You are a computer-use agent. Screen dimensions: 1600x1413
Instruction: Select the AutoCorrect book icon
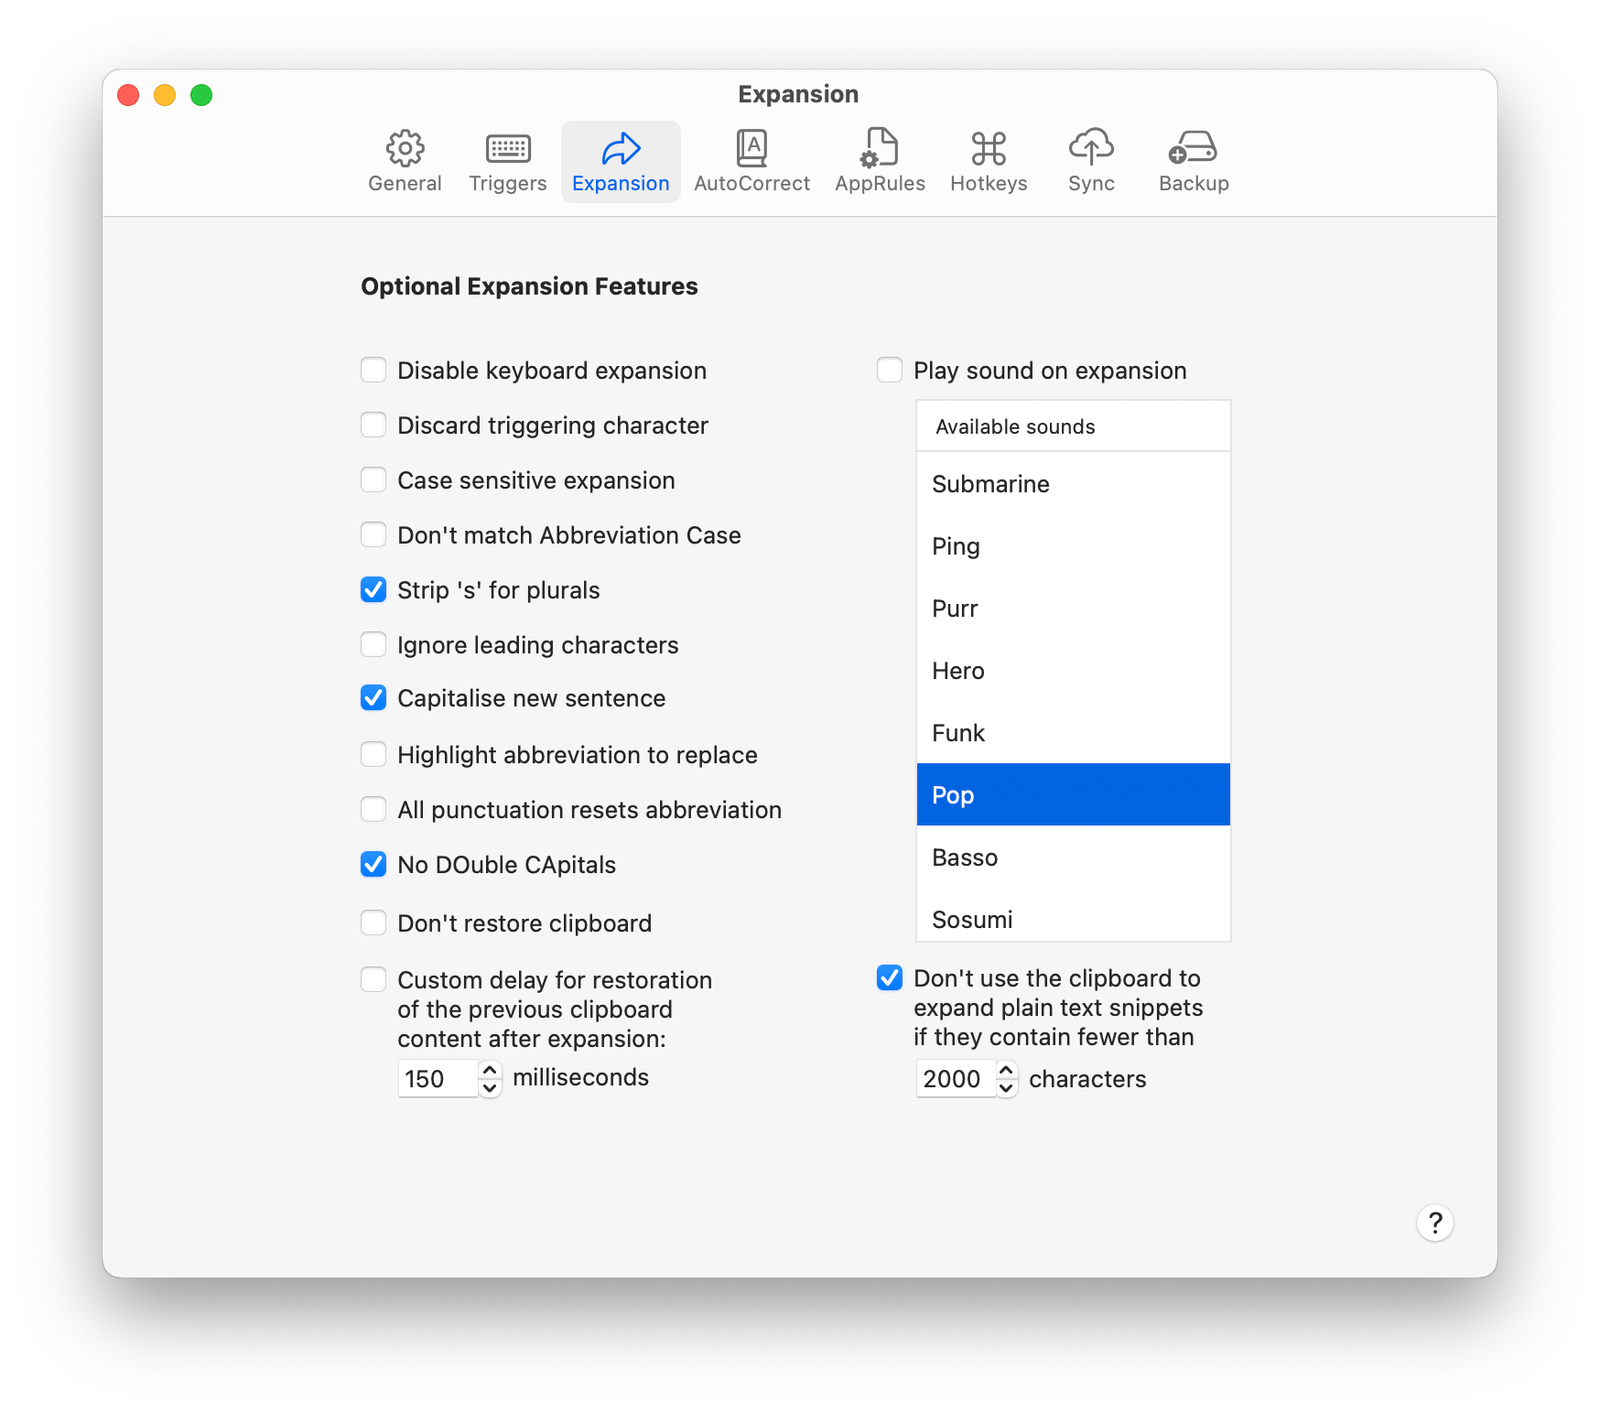click(x=751, y=149)
